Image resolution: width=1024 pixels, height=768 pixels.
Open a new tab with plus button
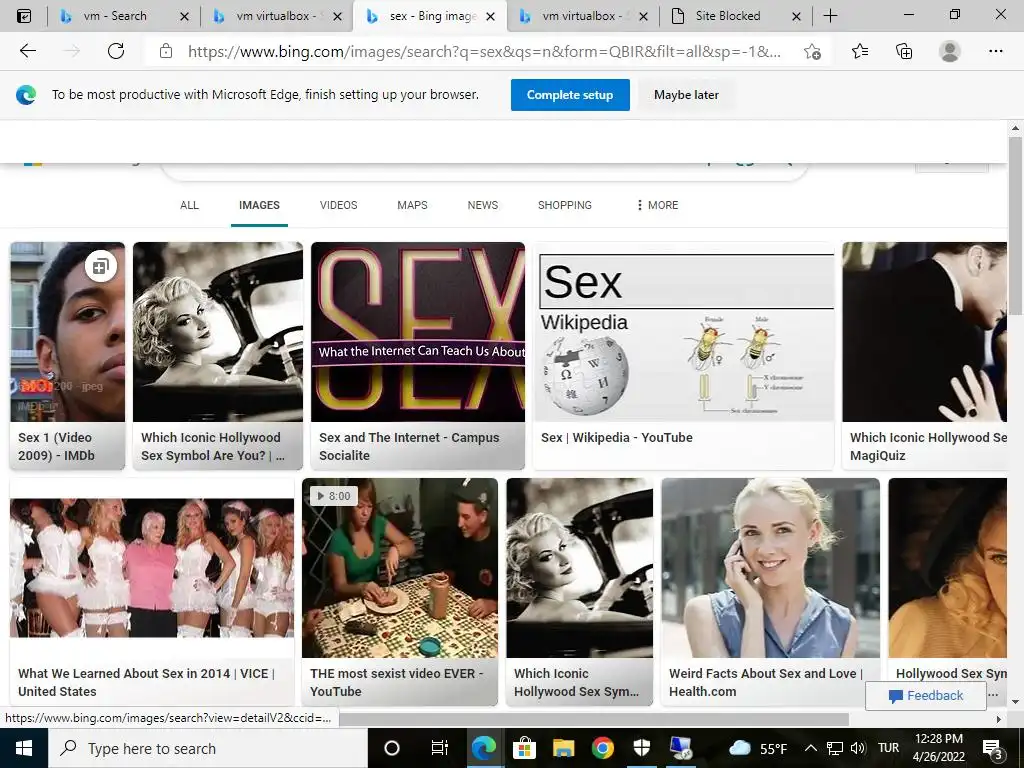pyautogui.click(x=830, y=16)
